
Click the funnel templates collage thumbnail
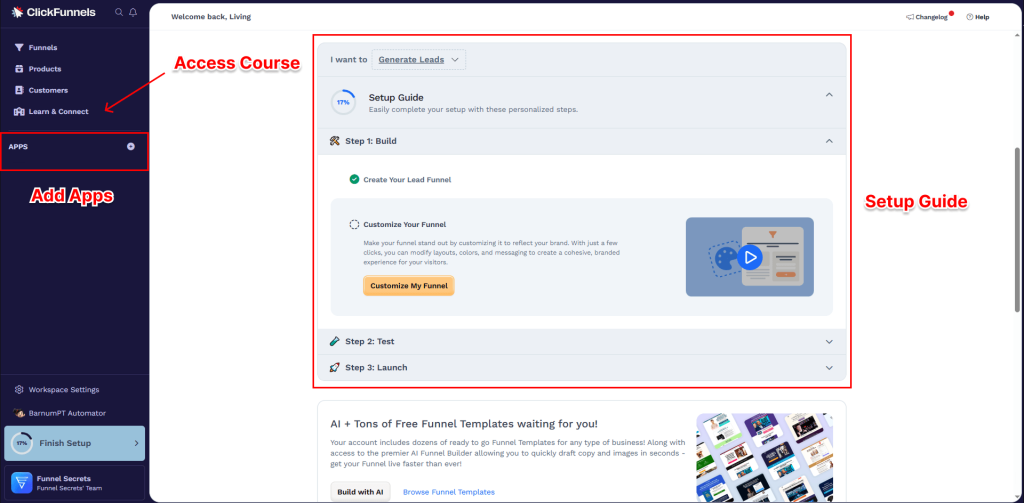click(765, 457)
